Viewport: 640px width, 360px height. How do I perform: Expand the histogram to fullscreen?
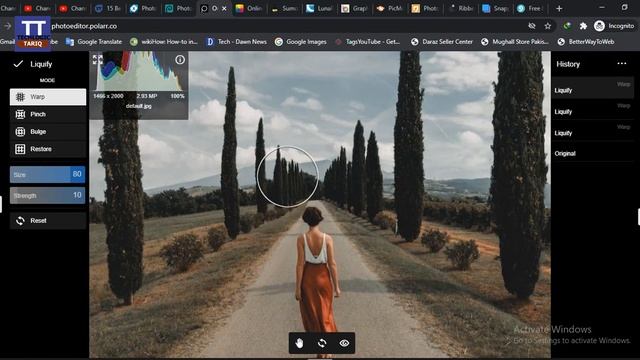pyautogui.click(x=98, y=60)
